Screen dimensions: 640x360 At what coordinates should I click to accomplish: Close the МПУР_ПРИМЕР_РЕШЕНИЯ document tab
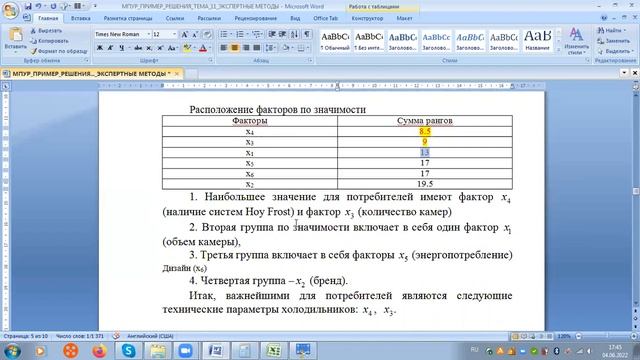[x=177, y=74]
